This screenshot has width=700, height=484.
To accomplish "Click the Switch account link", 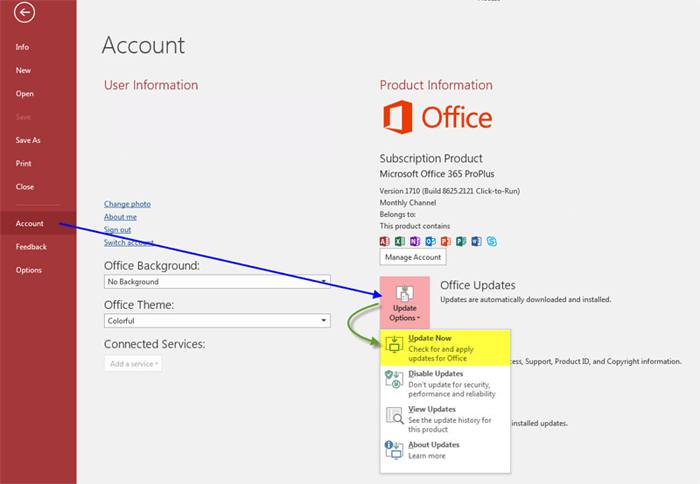I will coord(129,242).
